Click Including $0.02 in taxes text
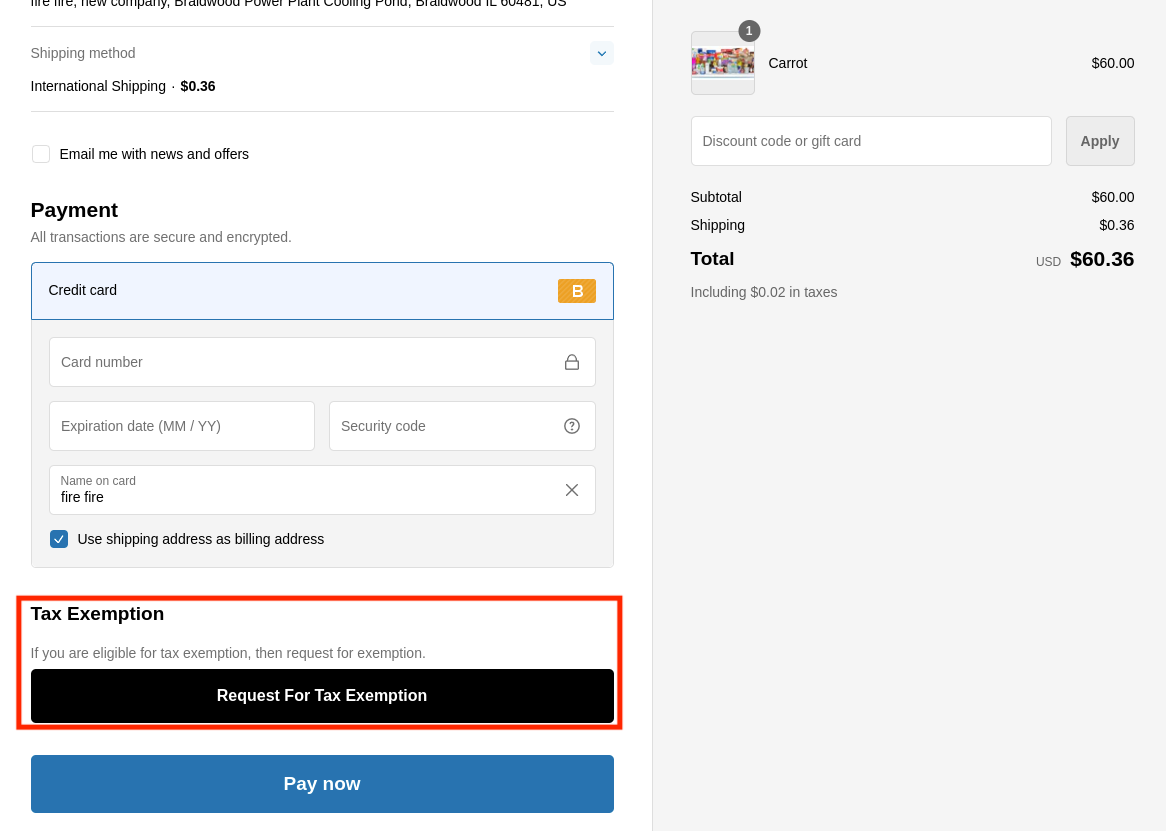This screenshot has height=831, width=1166. [x=764, y=292]
